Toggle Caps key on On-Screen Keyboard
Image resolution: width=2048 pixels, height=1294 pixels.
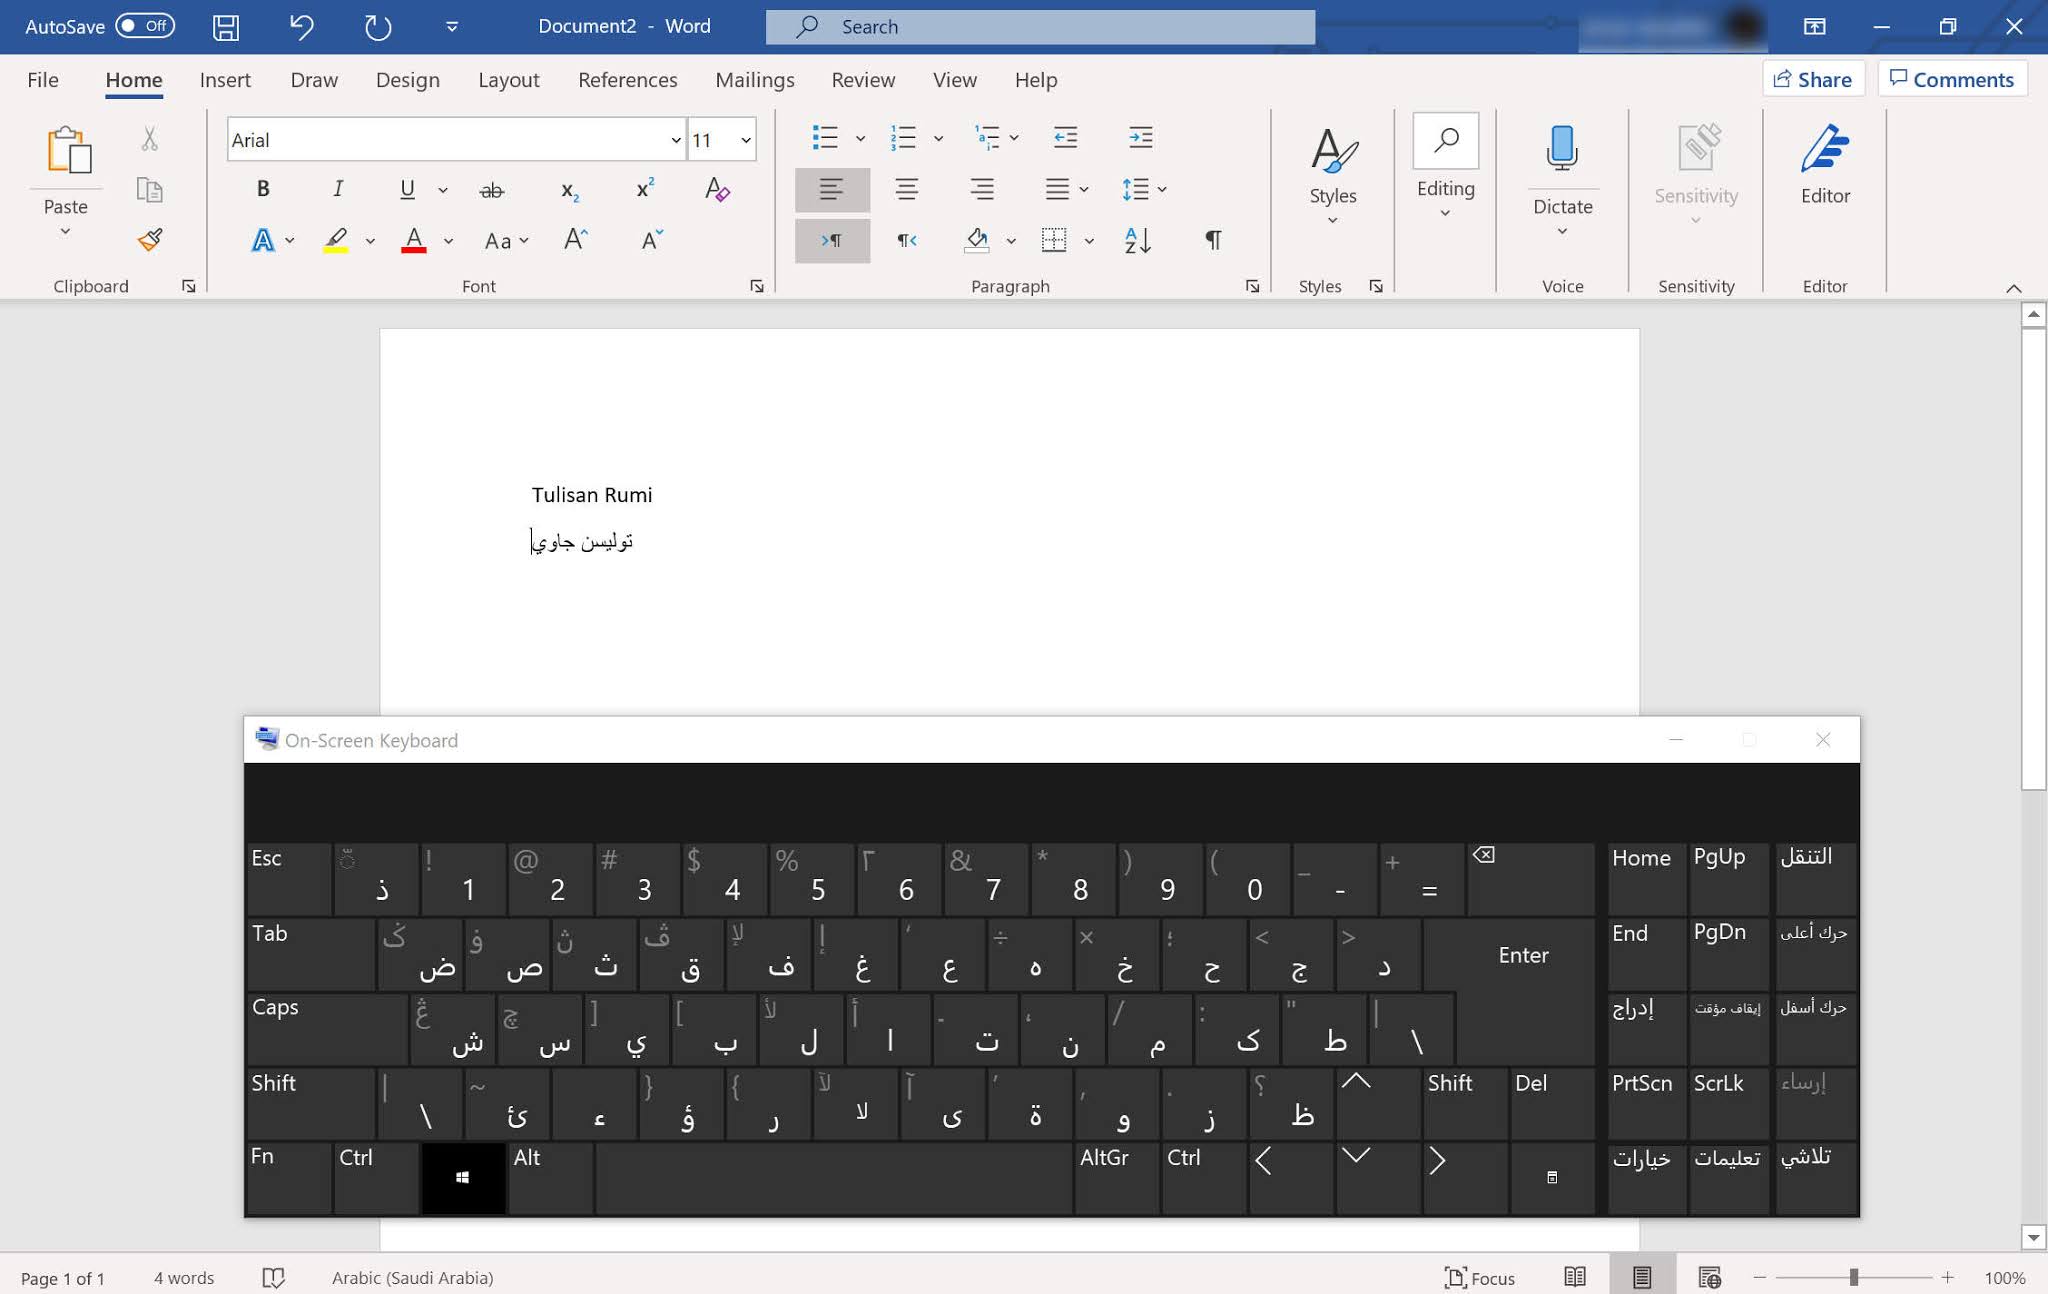pyautogui.click(x=327, y=1028)
